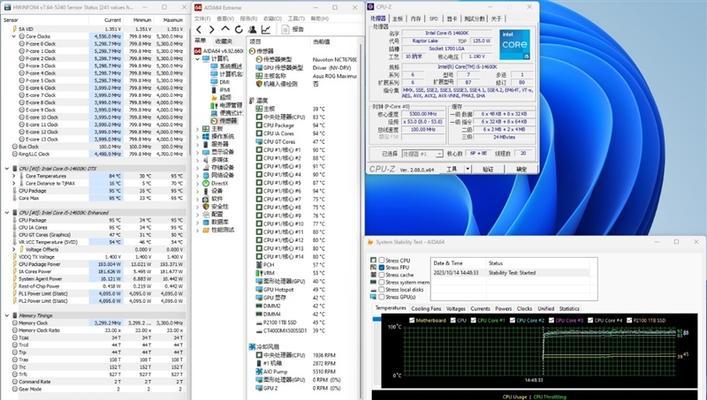The width and height of the screenshot is (707, 400).
Task: Click the System Stability Test flame icon
Action: click(x=371, y=242)
